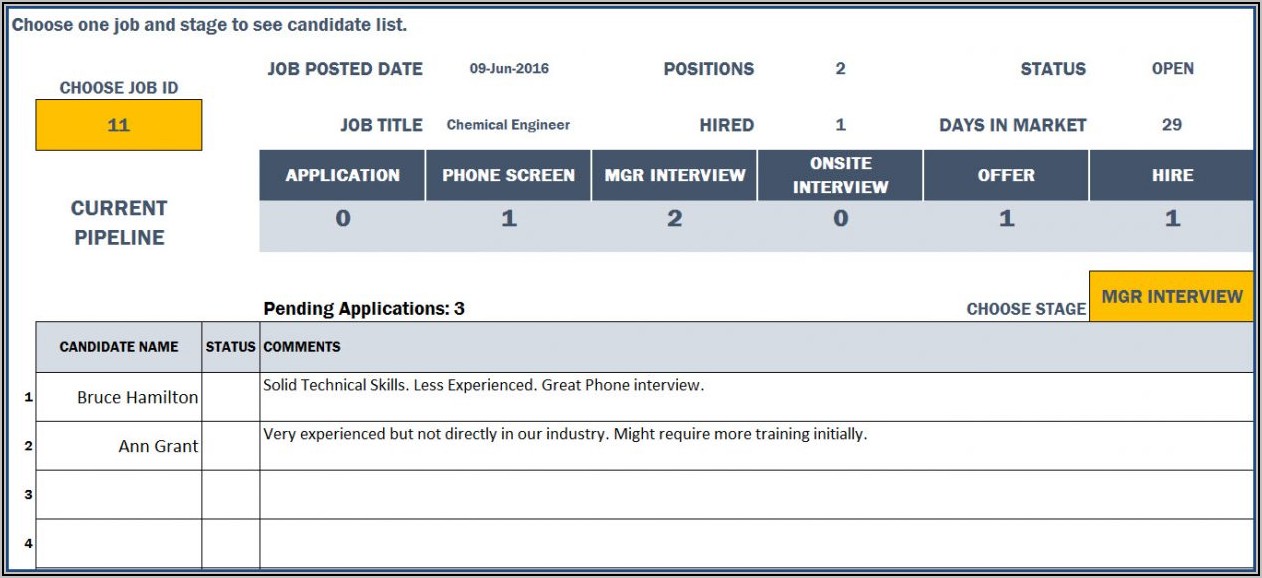
Task: Click the ONSITE INTERVIEW pipeline header
Action: (x=840, y=175)
